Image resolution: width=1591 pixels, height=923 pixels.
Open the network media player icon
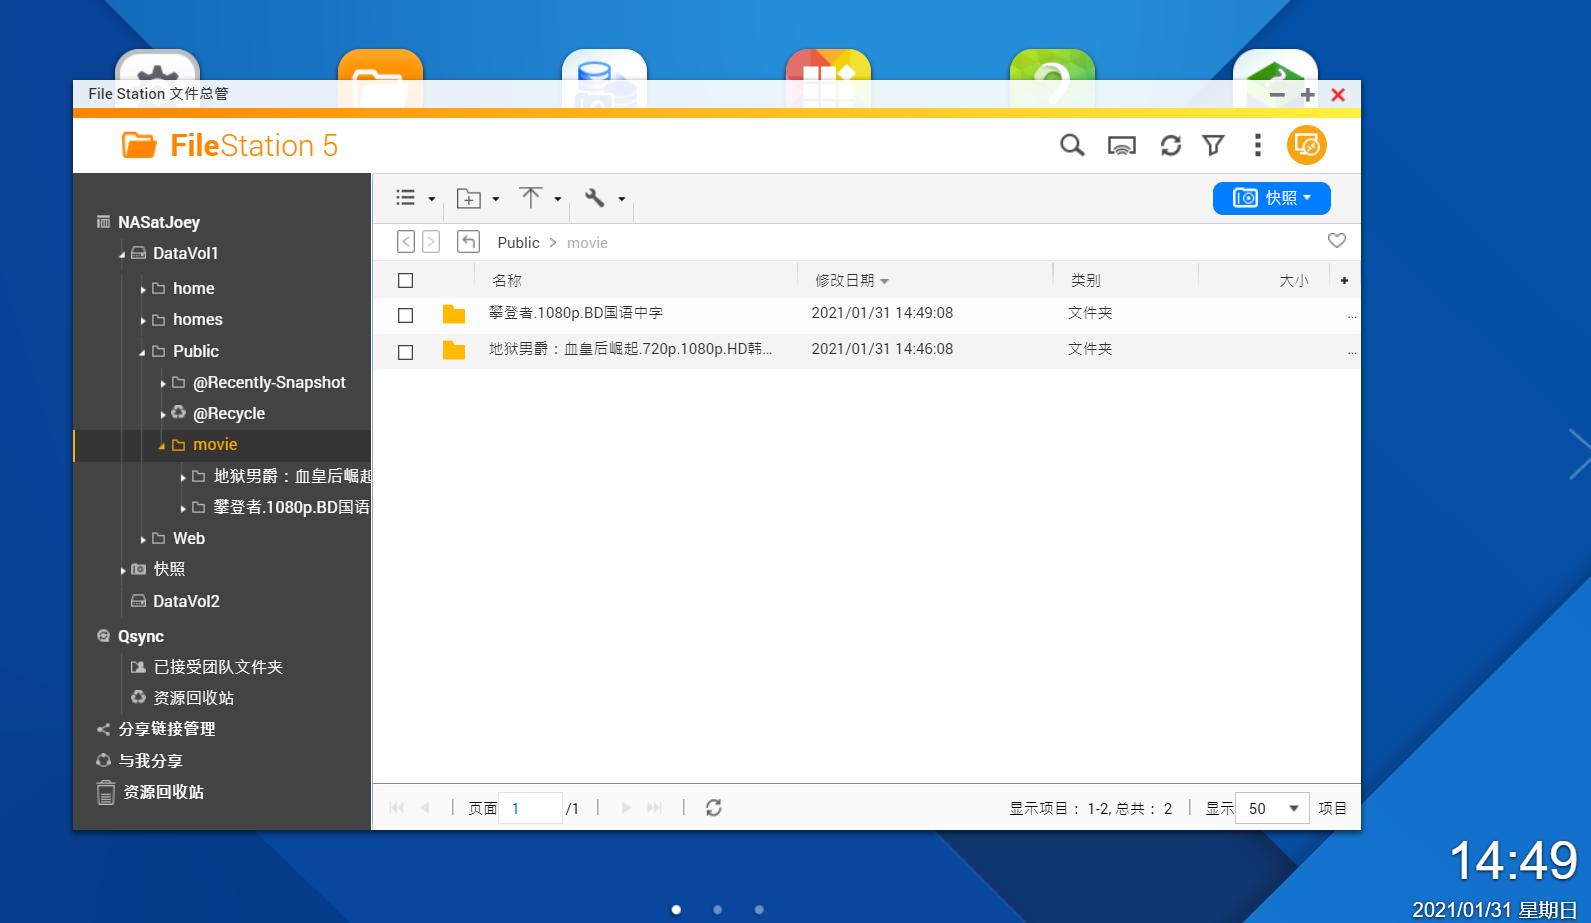click(x=1122, y=146)
